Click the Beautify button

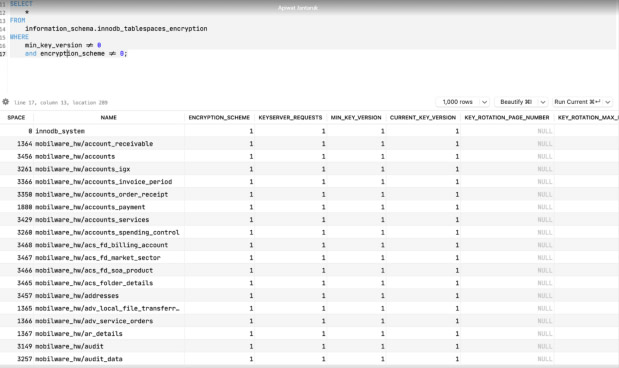point(516,102)
